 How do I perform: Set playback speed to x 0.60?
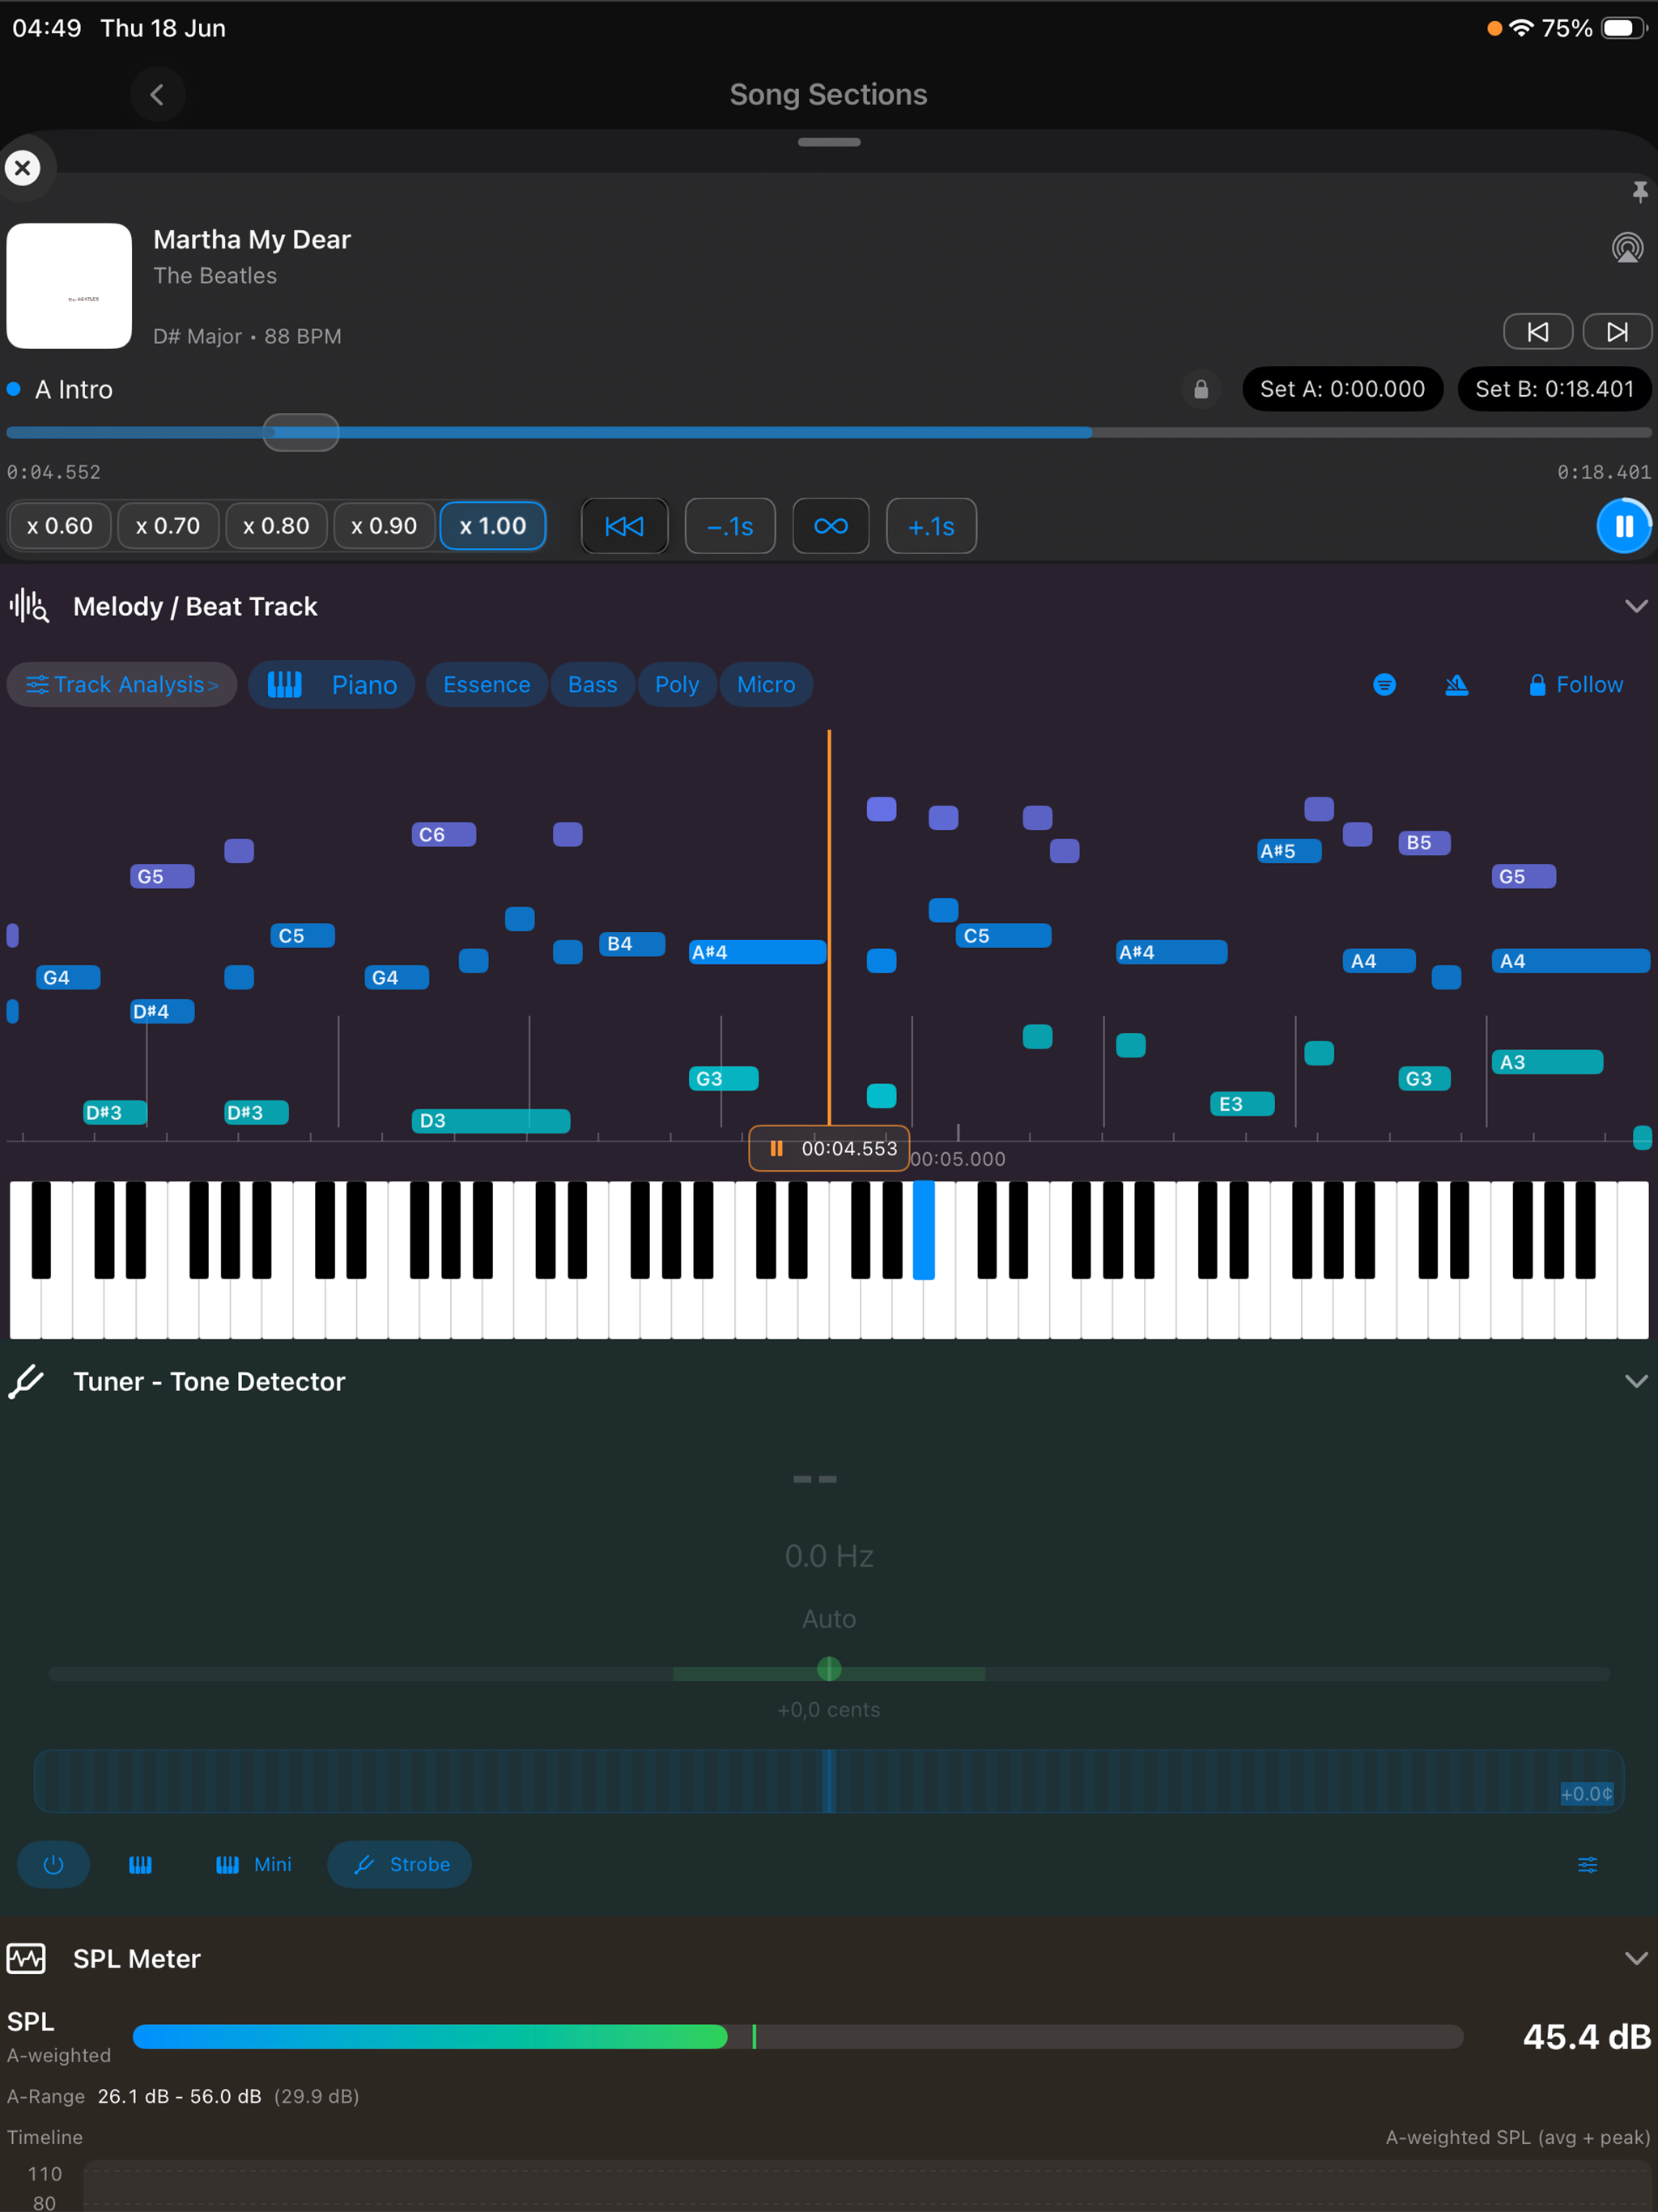(59, 526)
